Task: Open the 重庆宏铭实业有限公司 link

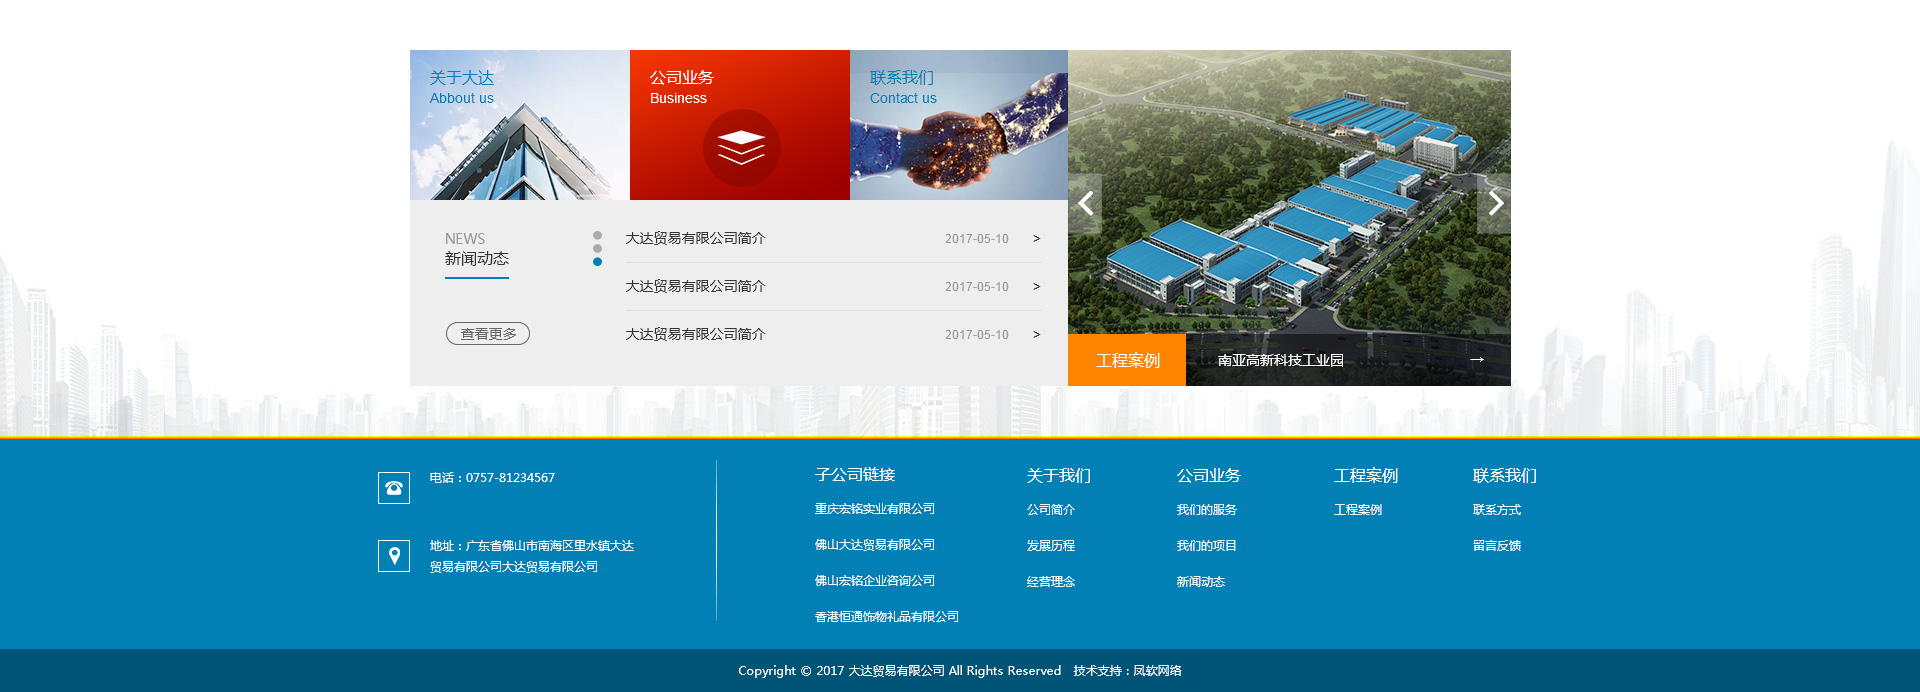Action: (x=874, y=509)
